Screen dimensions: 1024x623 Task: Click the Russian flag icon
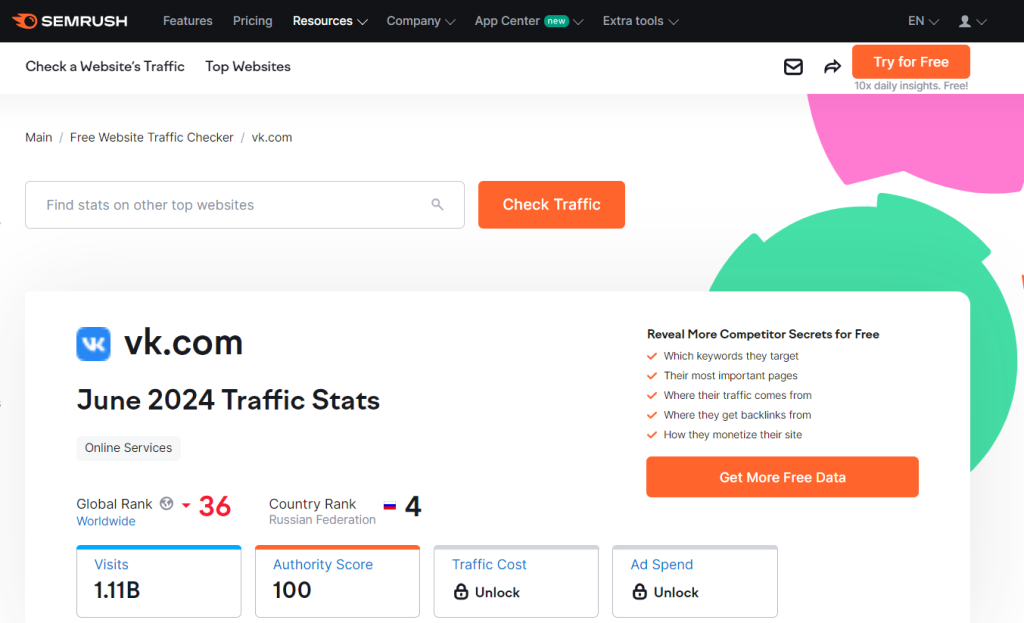pyautogui.click(x=389, y=505)
